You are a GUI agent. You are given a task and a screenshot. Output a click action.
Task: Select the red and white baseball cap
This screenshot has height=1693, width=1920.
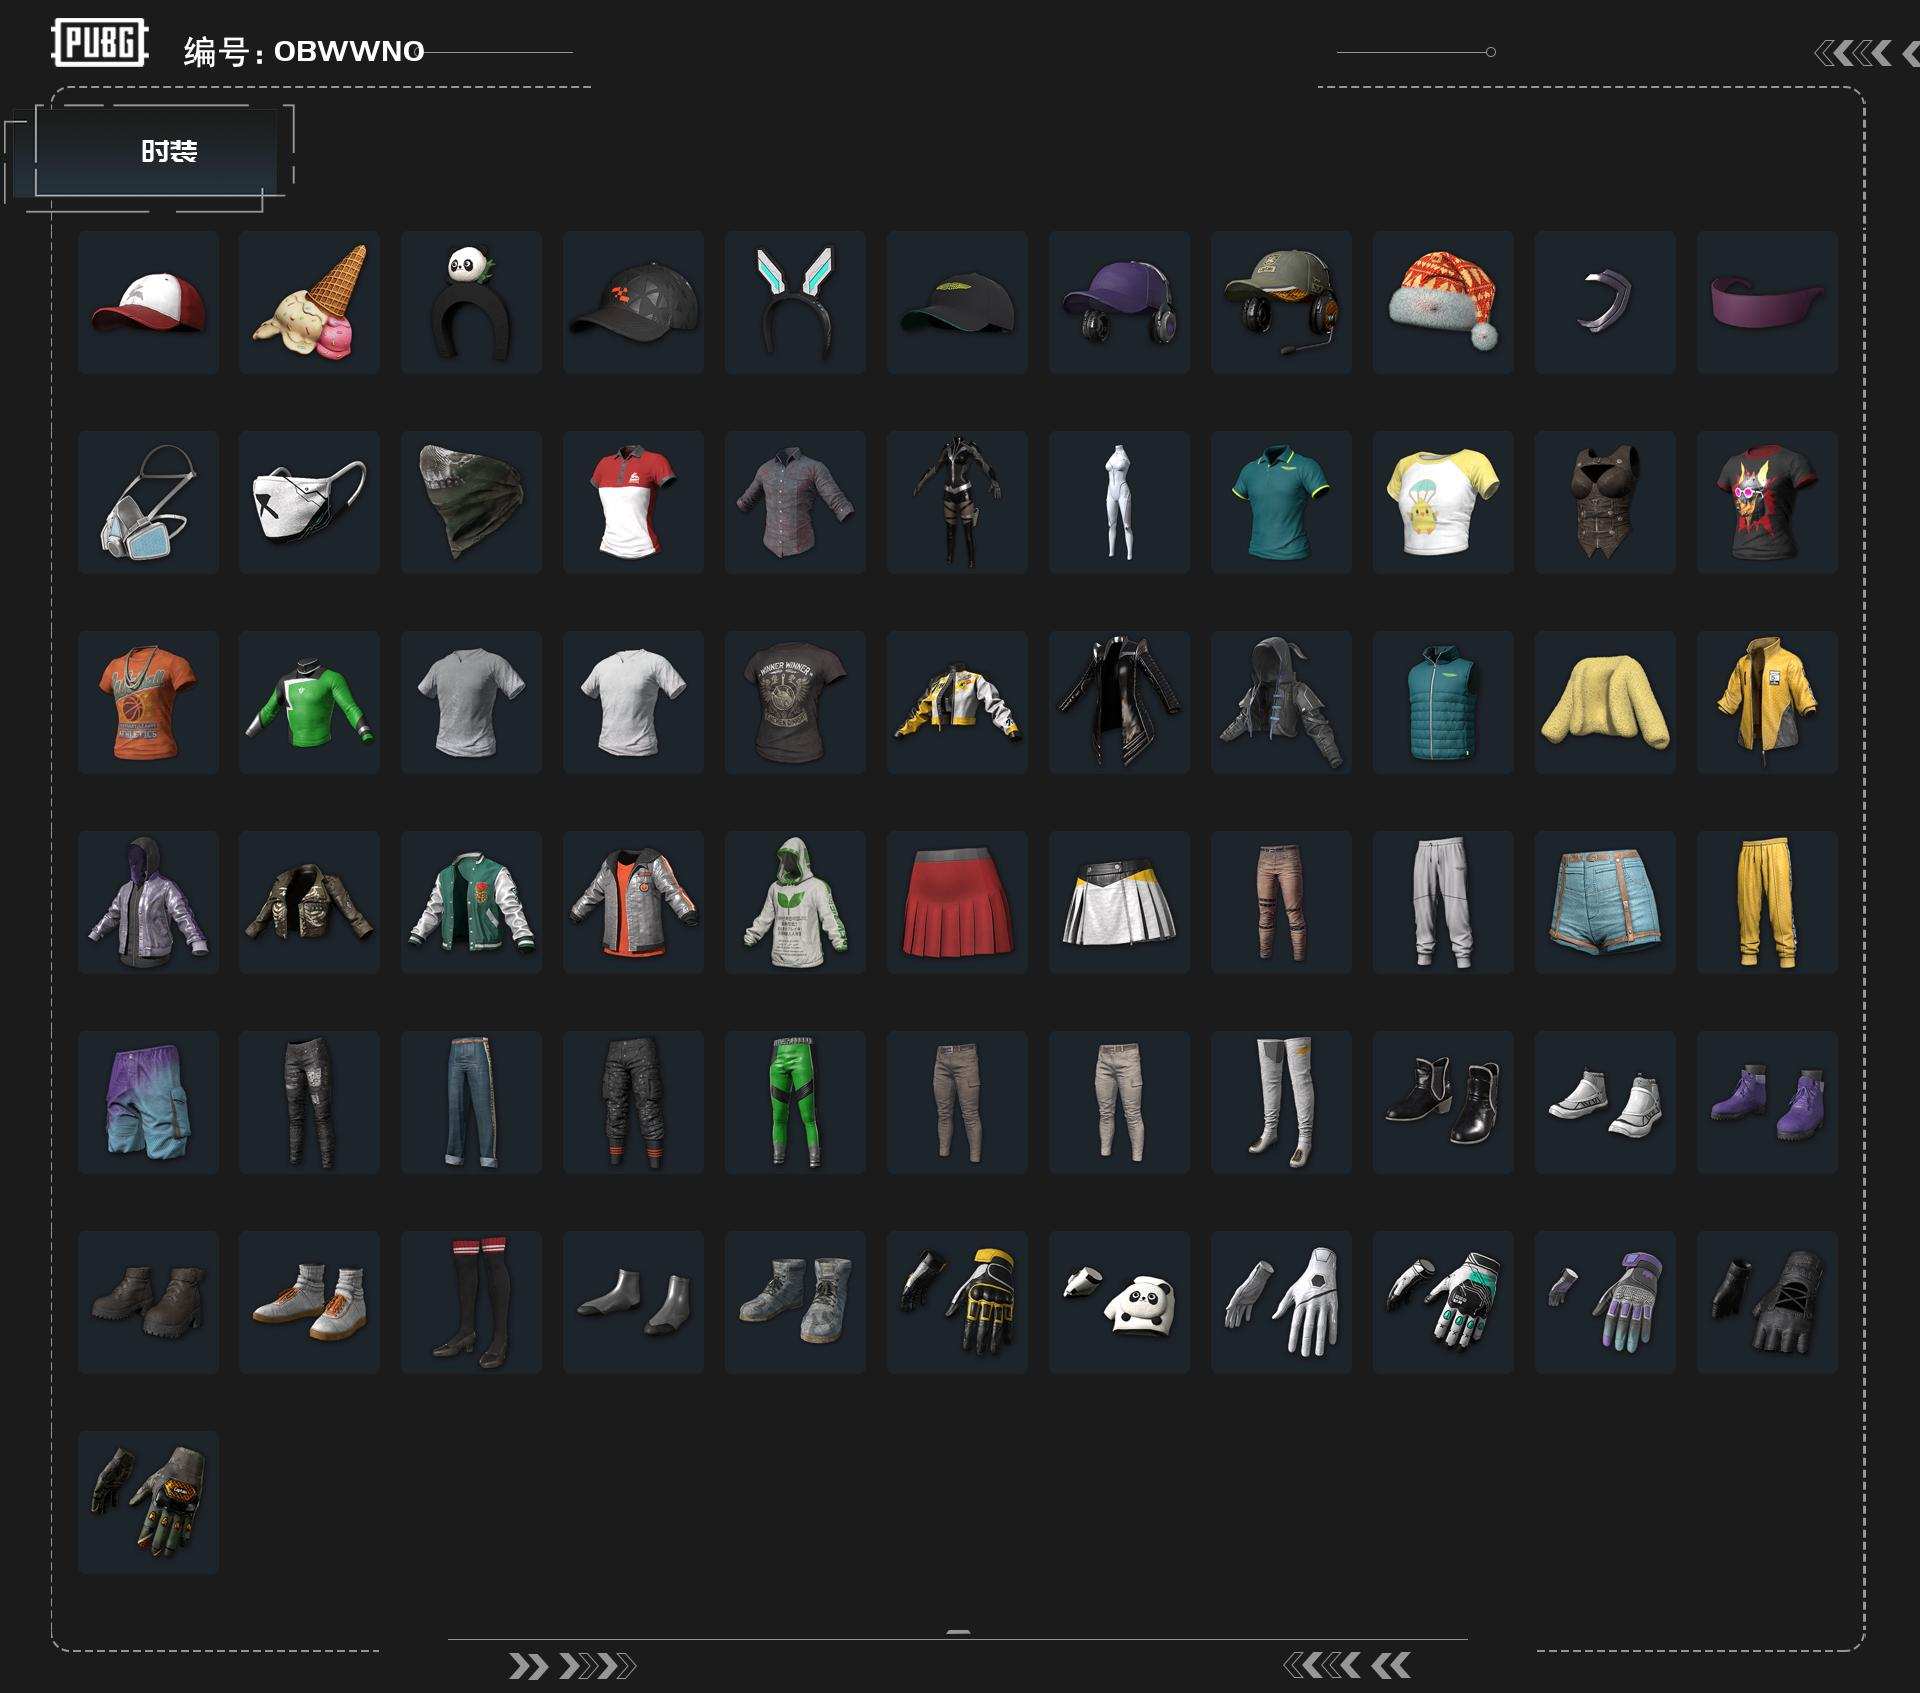click(148, 302)
